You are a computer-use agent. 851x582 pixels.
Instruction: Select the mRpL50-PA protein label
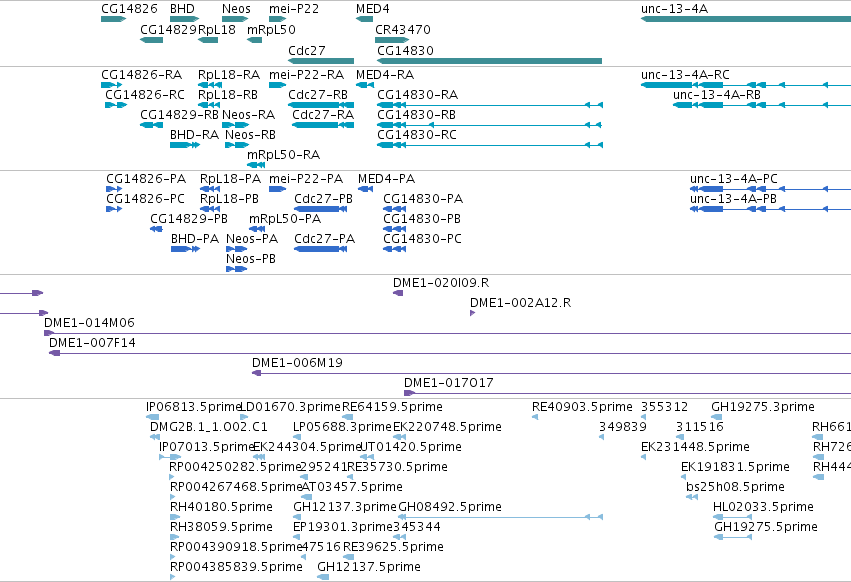click(285, 218)
